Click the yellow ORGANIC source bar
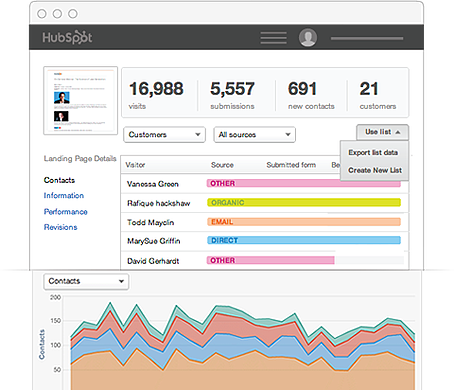Screen dimensions: 454x390 pyautogui.click(x=304, y=202)
